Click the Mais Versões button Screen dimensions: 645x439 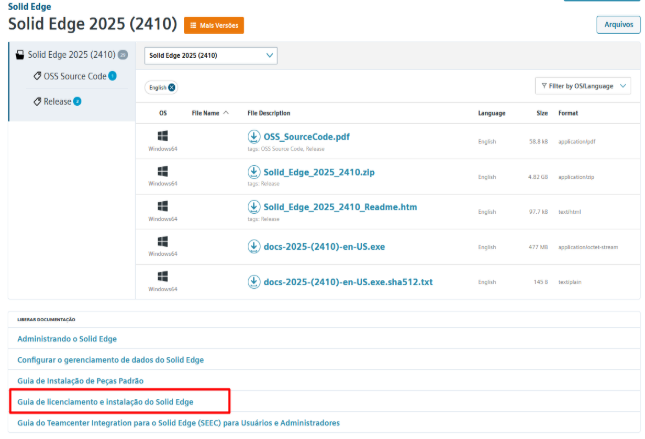tap(214, 24)
